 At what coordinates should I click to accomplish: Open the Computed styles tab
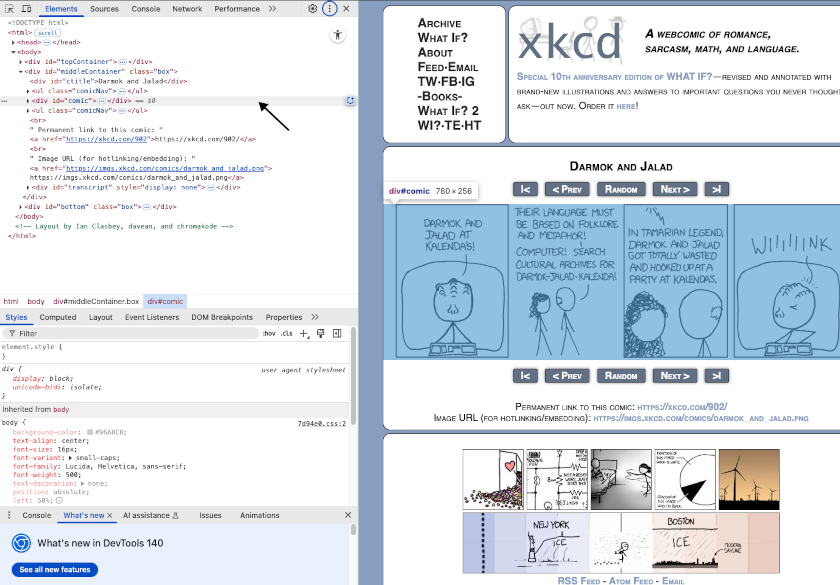click(x=58, y=317)
